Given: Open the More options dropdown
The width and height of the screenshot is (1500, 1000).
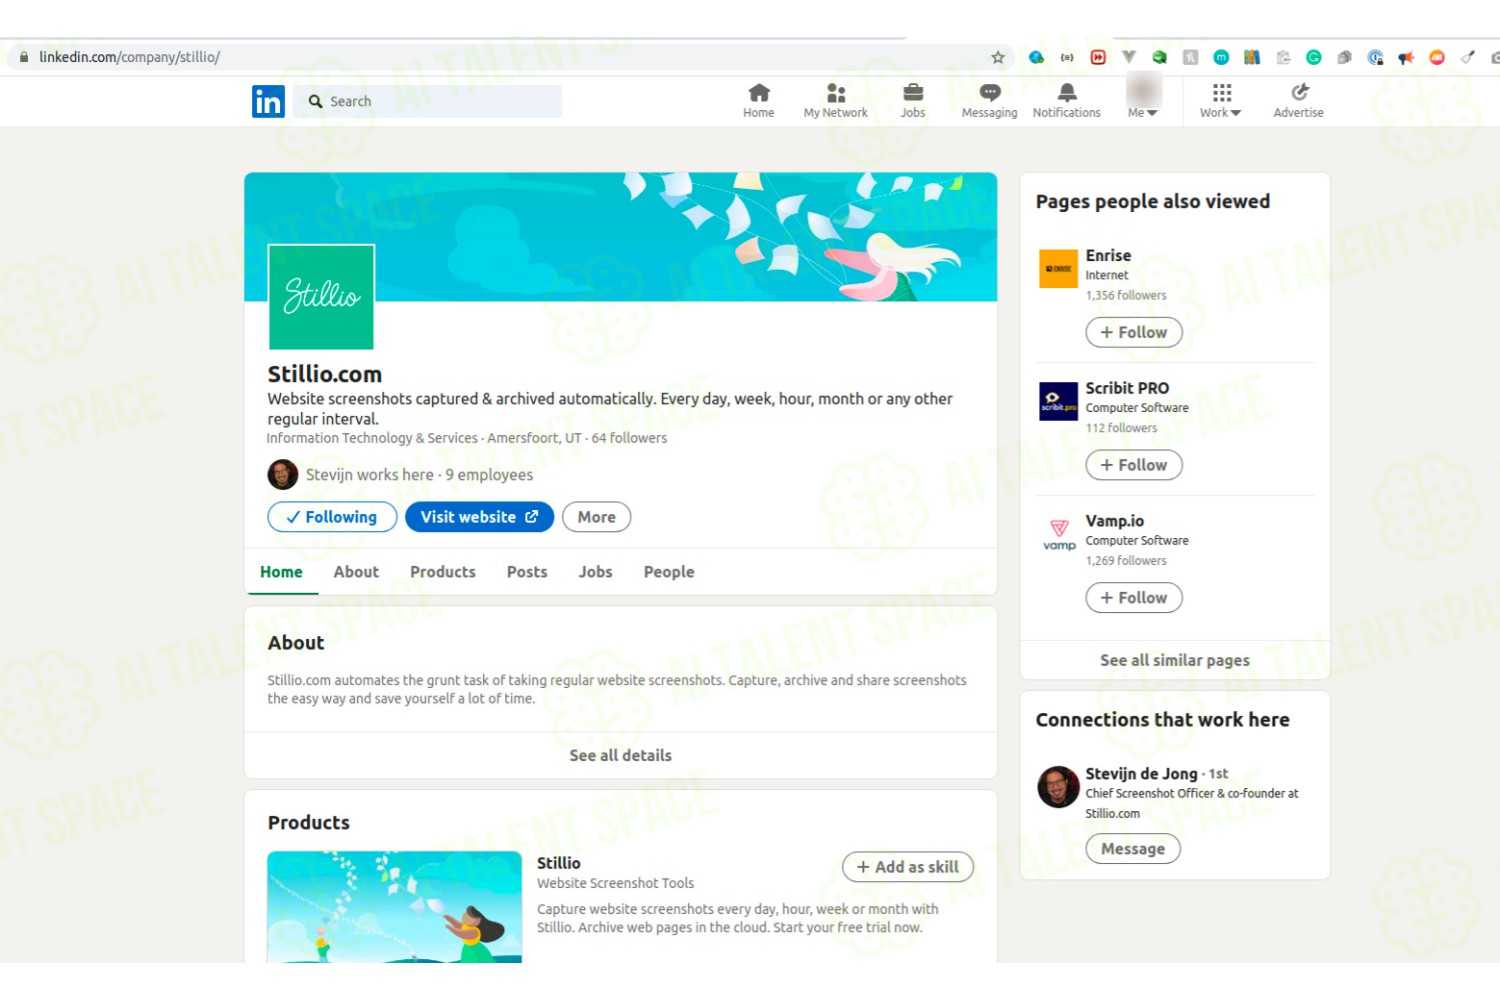Looking at the screenshot, I should [596, 517].
